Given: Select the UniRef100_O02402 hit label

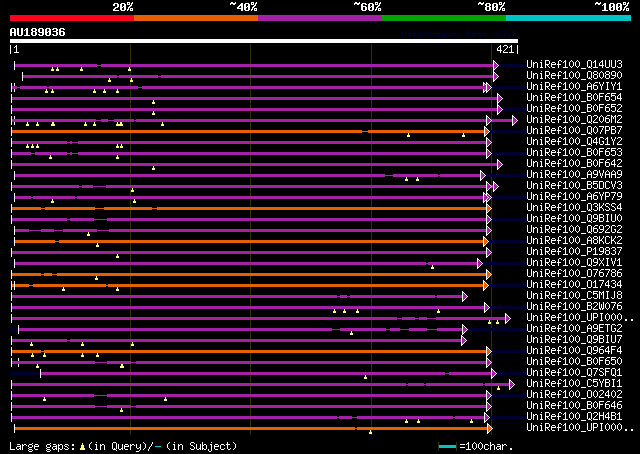Looking at the screenshot, I should (x=574, y=395).
